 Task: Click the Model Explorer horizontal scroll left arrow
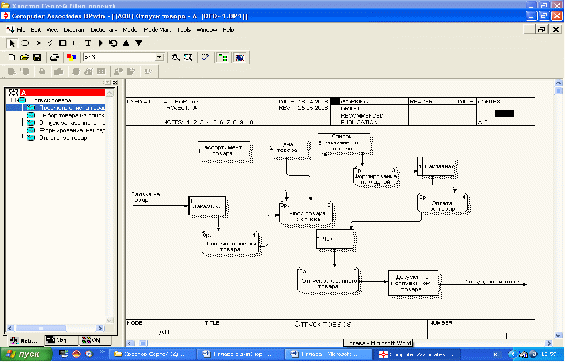pos(10,328)
